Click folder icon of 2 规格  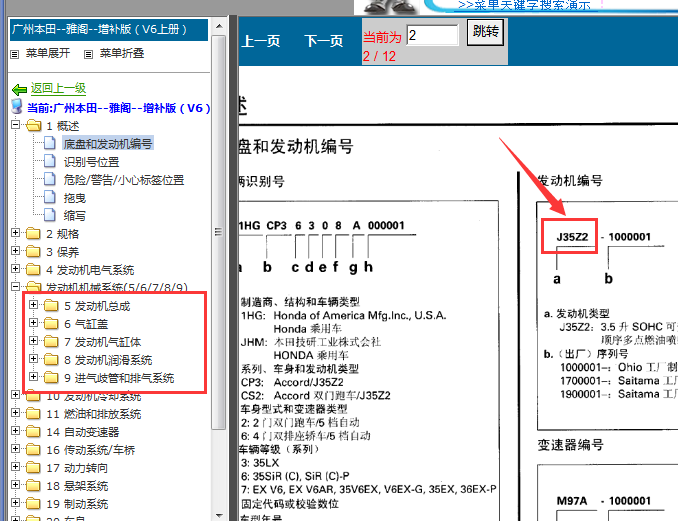(33, 234)
